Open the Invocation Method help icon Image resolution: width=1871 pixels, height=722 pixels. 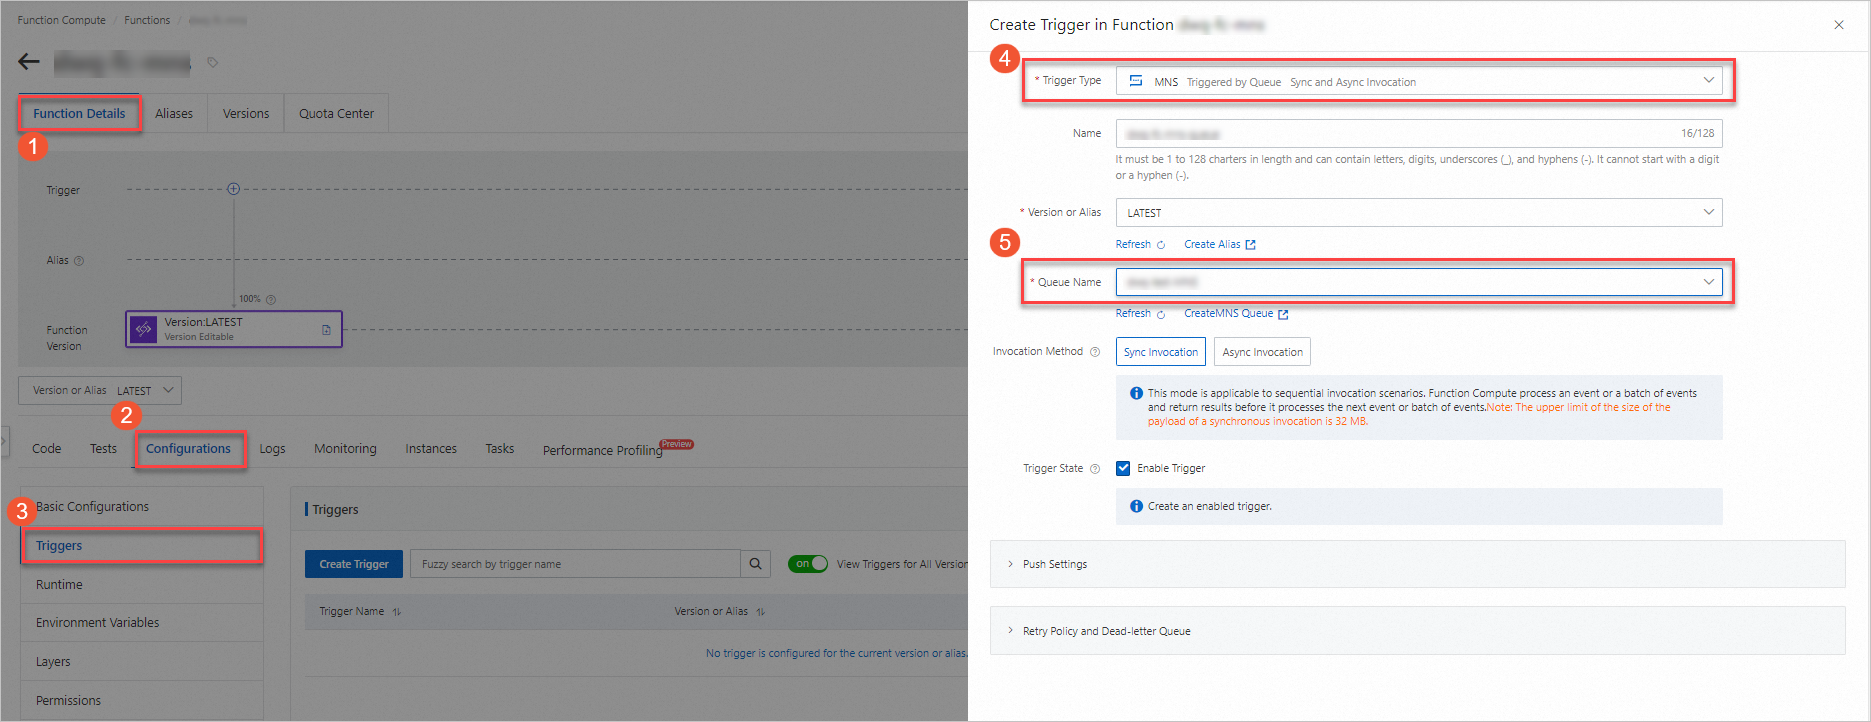1095,352
